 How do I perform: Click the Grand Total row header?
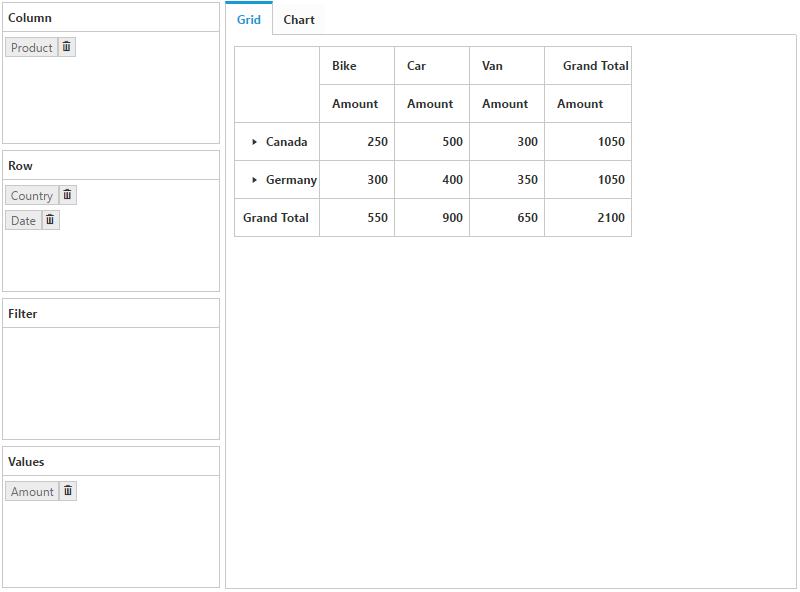(x=277, y=218)
